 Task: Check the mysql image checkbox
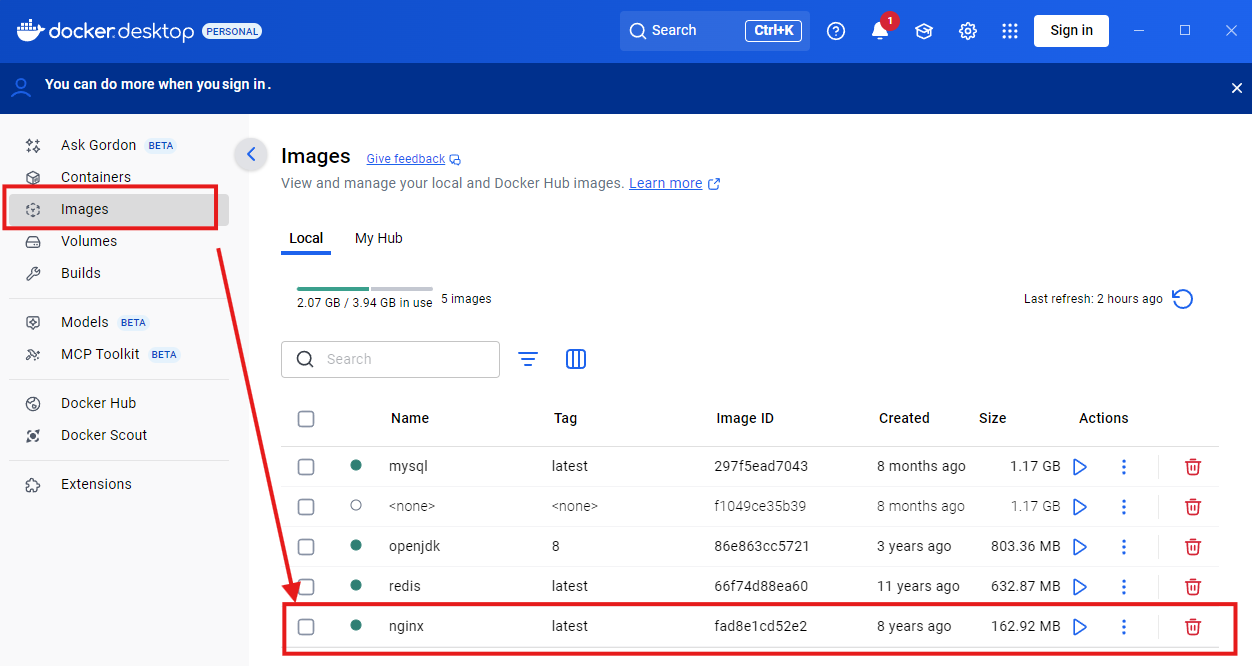(x=306, y=467)
